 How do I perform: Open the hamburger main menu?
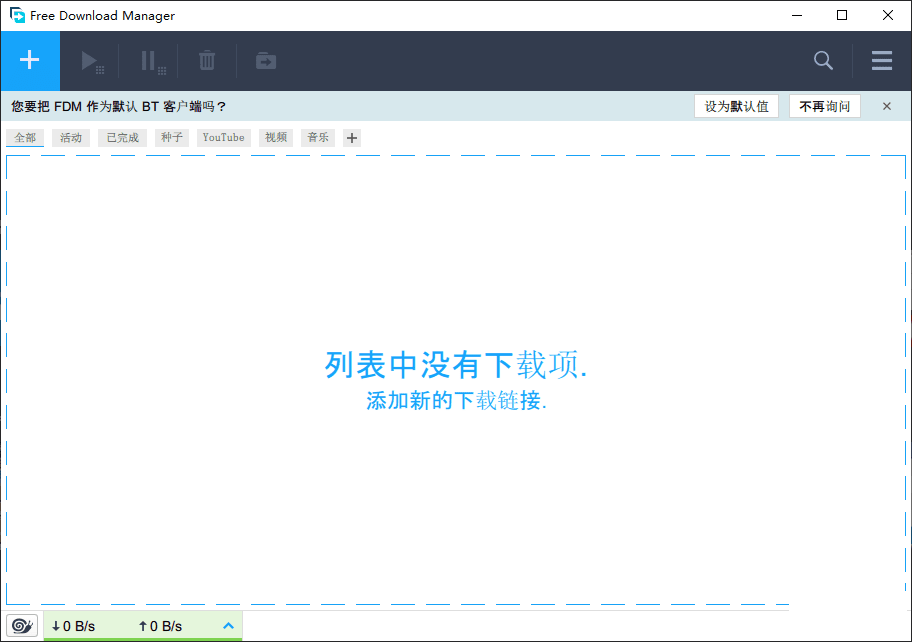(x=882, y=60)
